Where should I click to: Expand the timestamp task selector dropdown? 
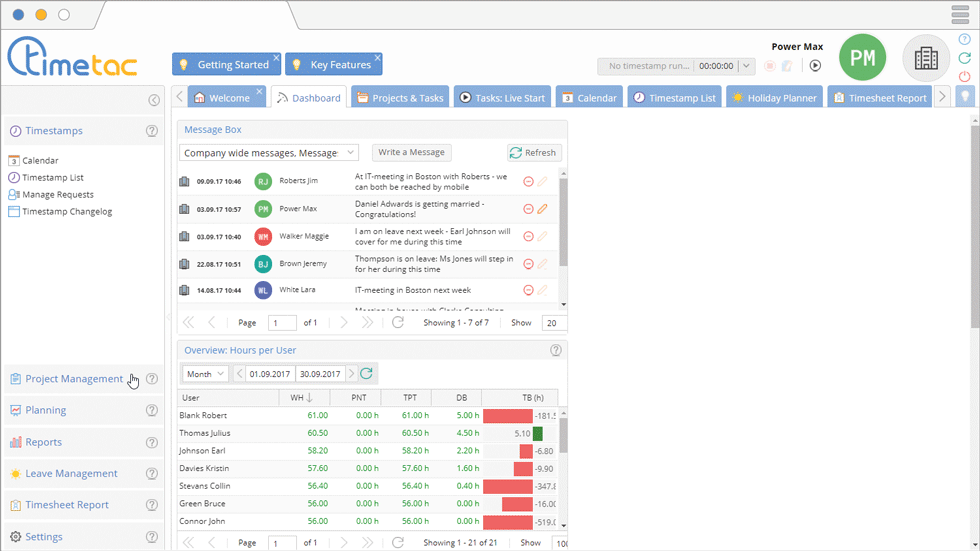746,66
